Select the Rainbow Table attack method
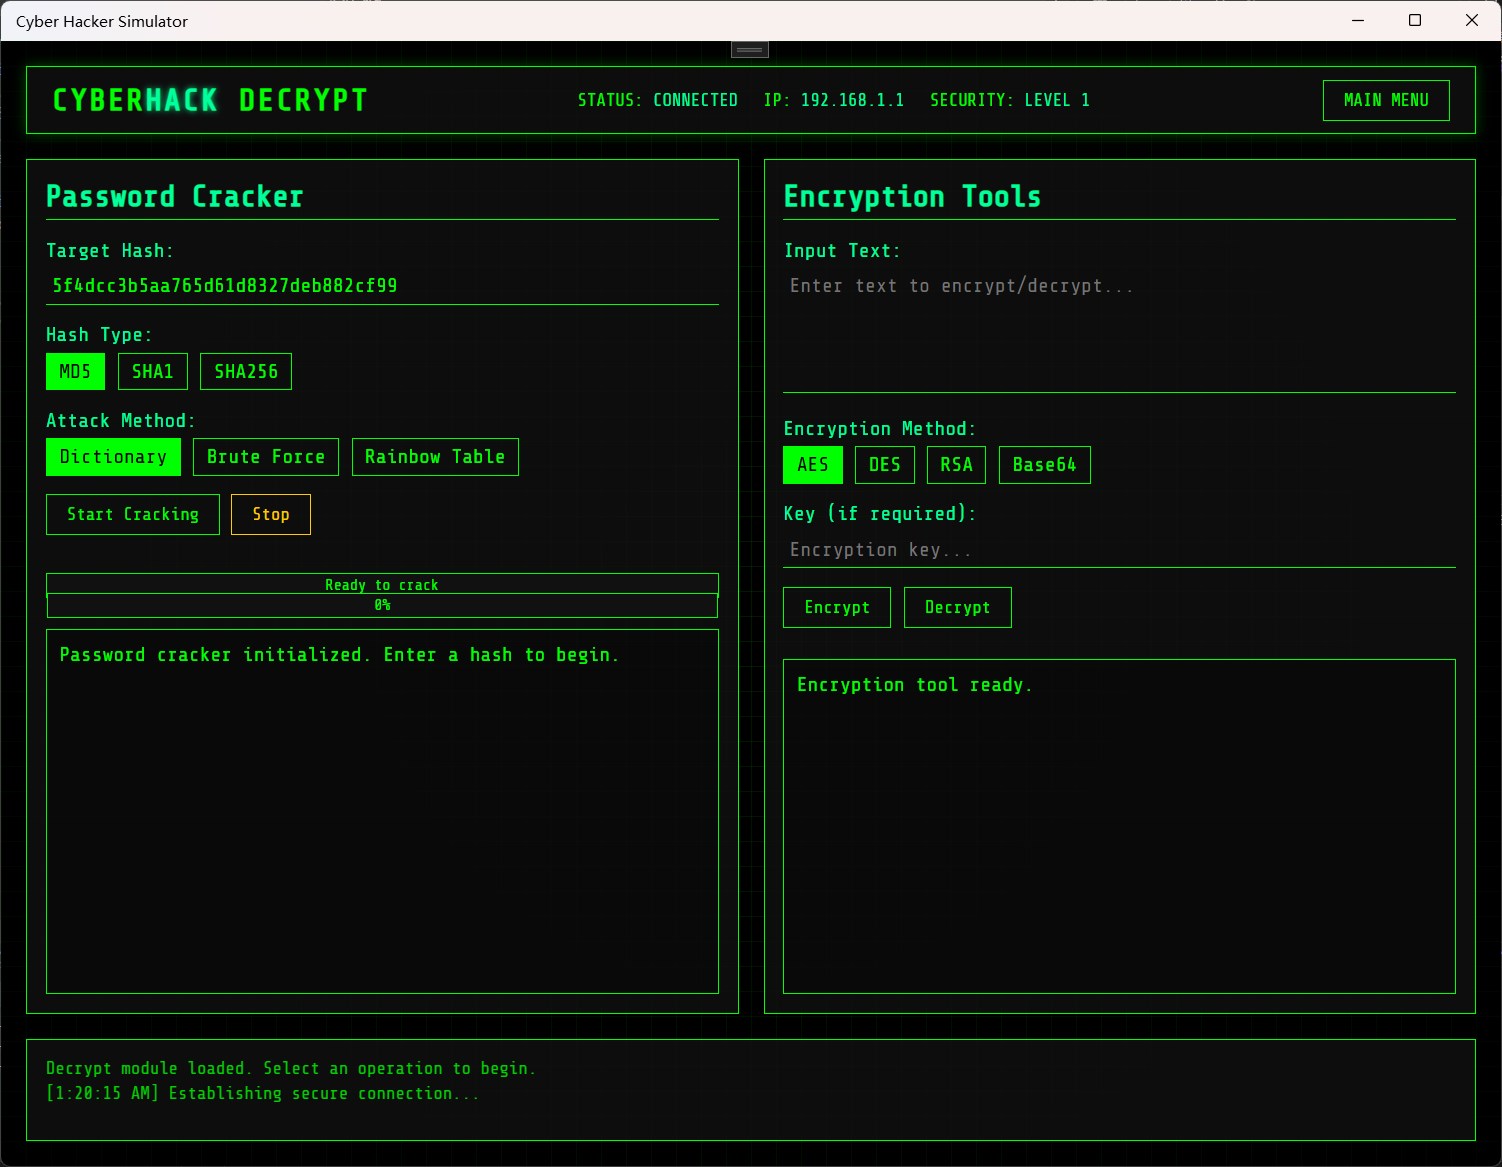 [435, 457]
